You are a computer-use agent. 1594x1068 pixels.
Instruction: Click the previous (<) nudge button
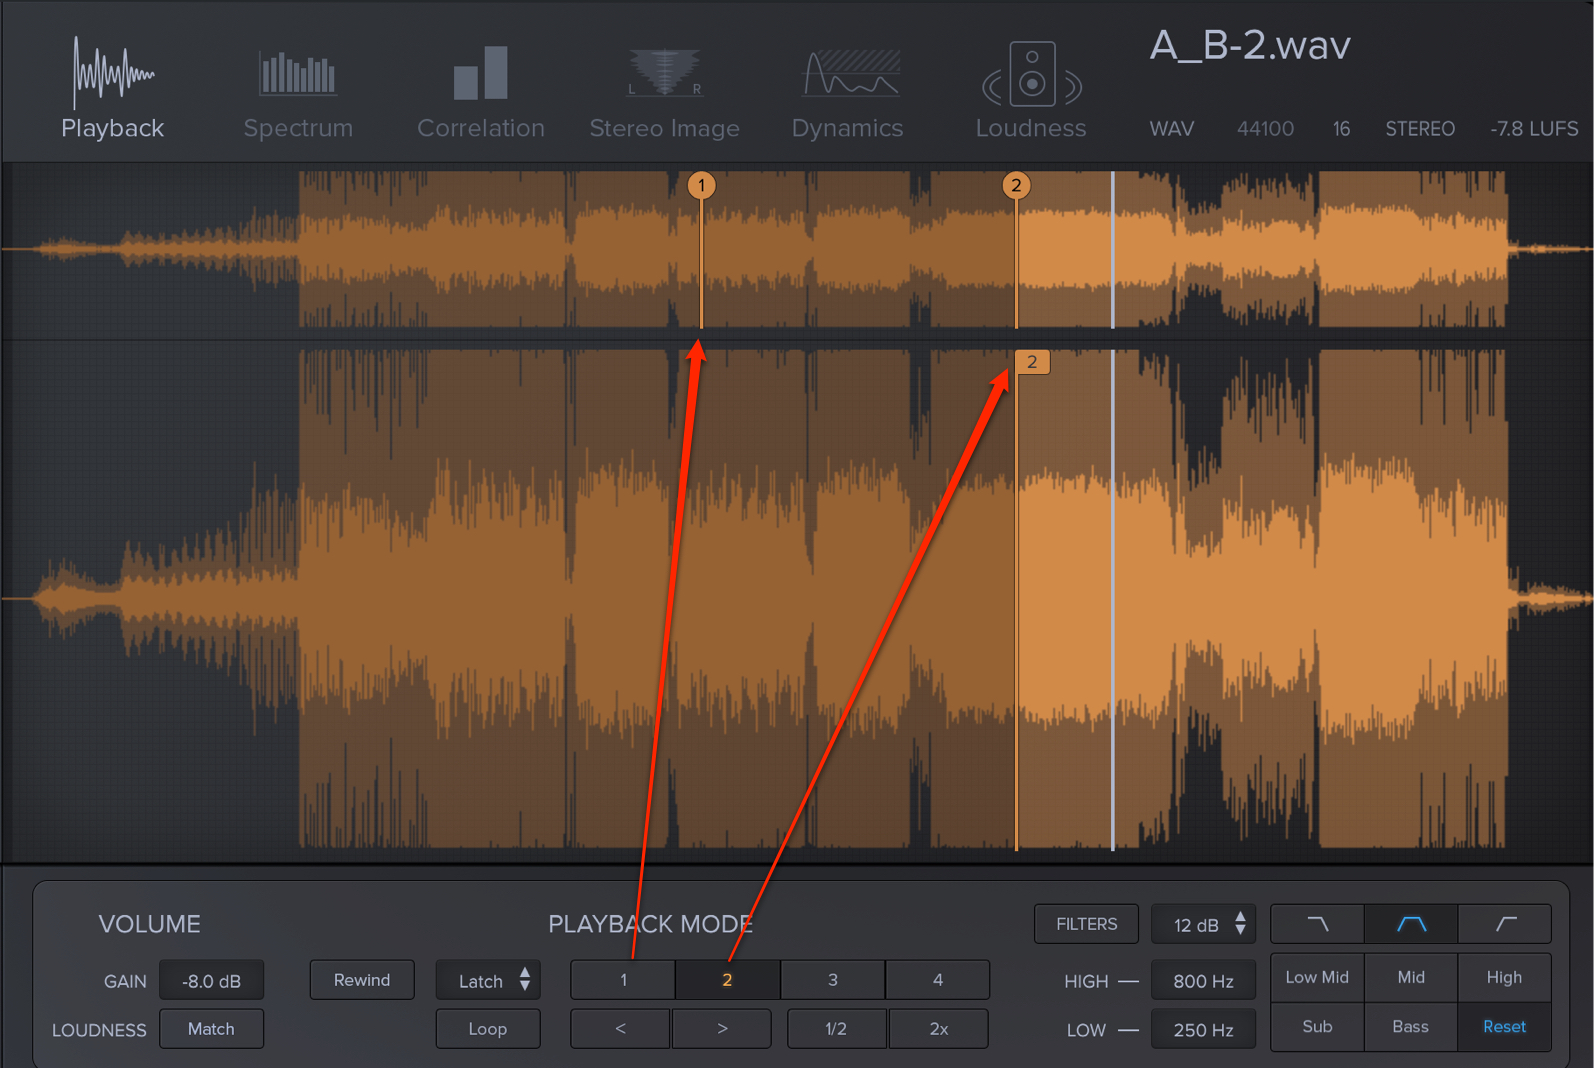pyautogui.click(x=621, y=1028)
